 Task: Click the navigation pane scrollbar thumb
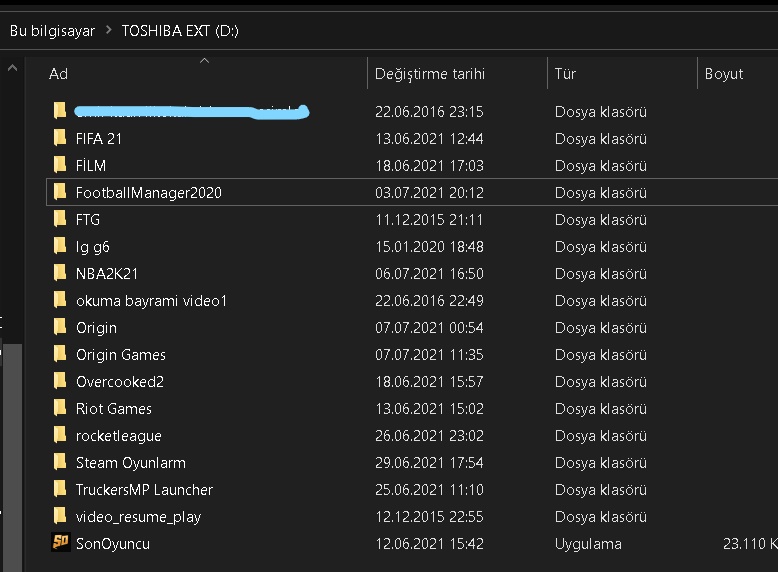pyautogui.click(x=13, y=457)
